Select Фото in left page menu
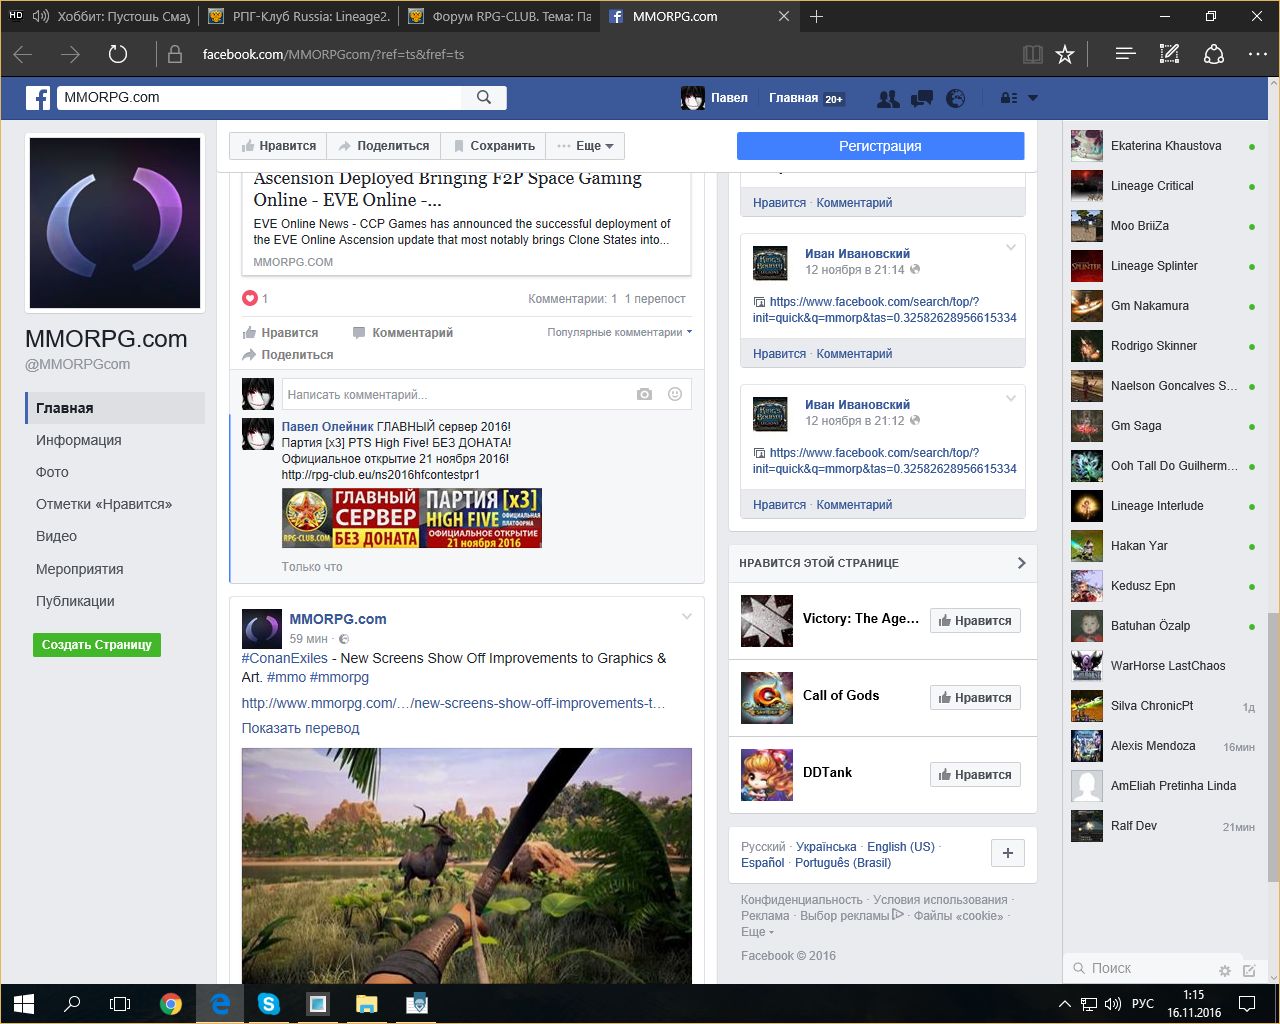1280x1024 pixels. [52, 472]
